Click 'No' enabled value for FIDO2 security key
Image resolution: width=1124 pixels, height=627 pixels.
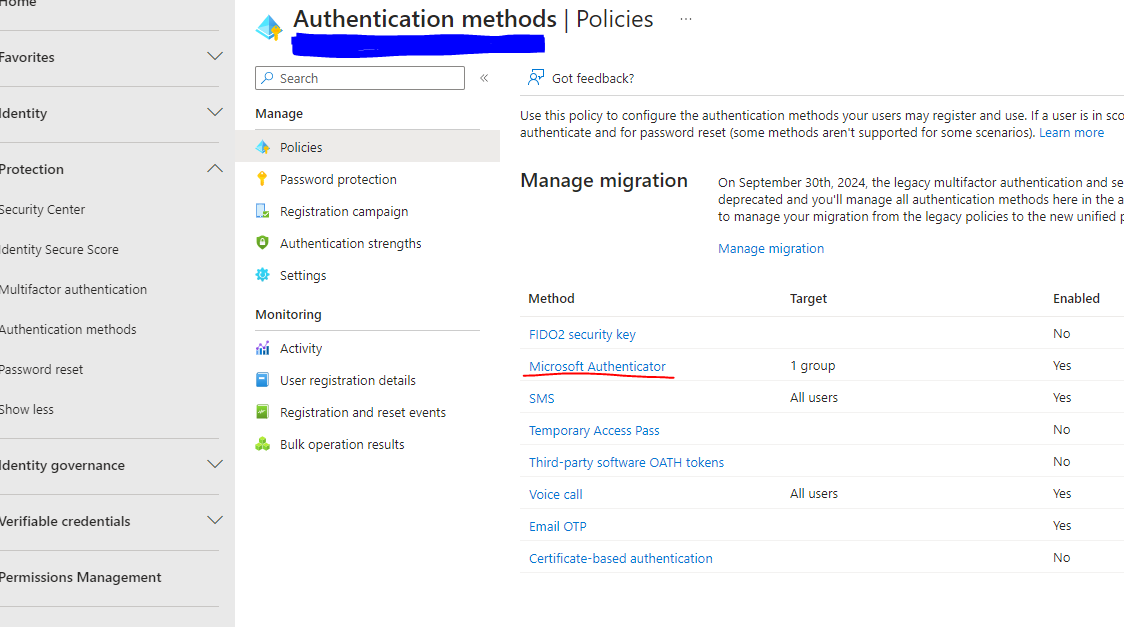tap(1062, 333)
